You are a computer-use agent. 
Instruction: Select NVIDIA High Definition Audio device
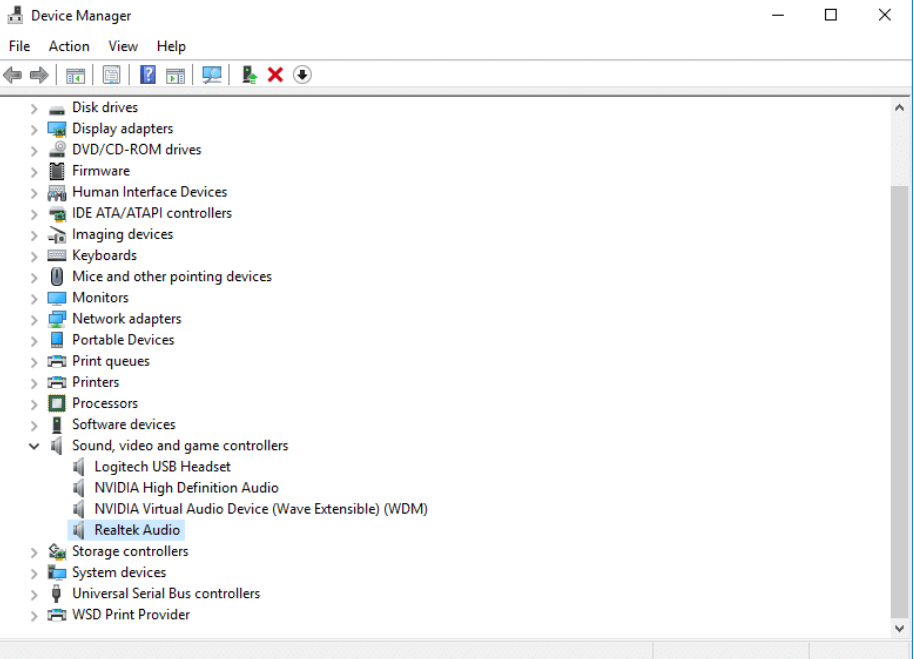(x=186, y=488)
